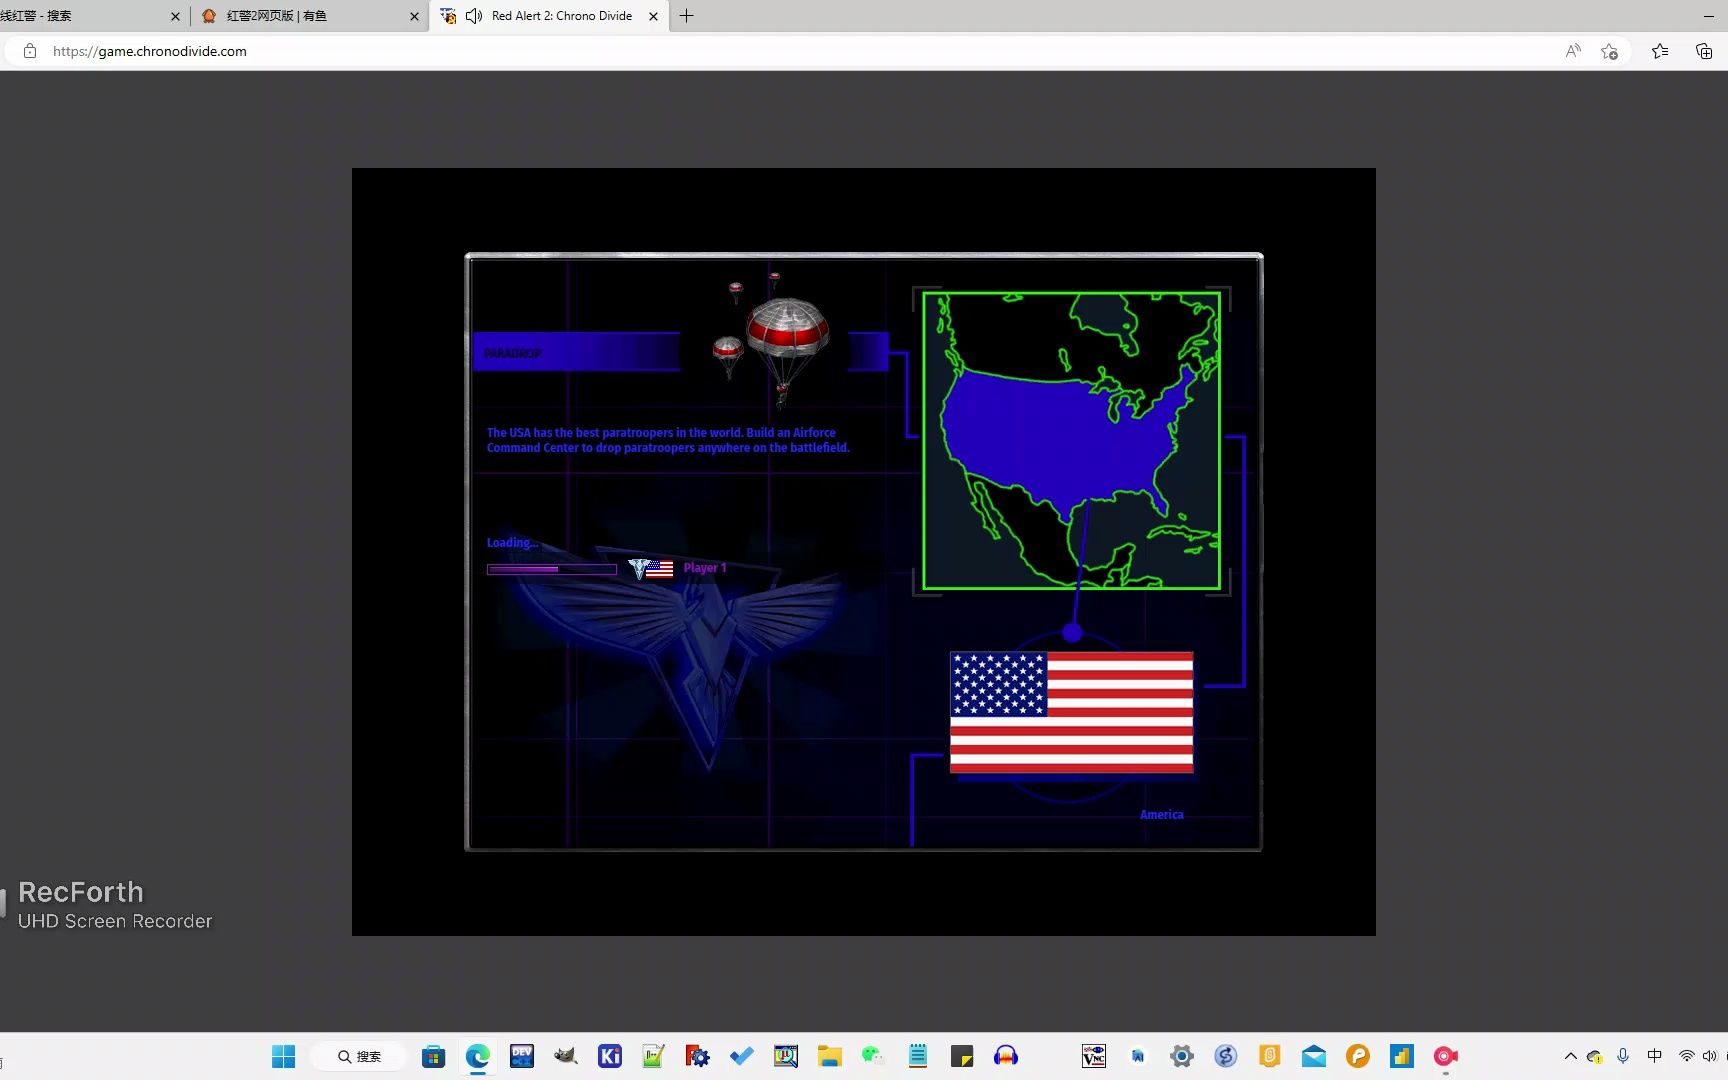Image resolution: width=1728 pixels, height=1080 pixels.
Task: Open the blue S swirl app icon
Action: (1226, 1056)
